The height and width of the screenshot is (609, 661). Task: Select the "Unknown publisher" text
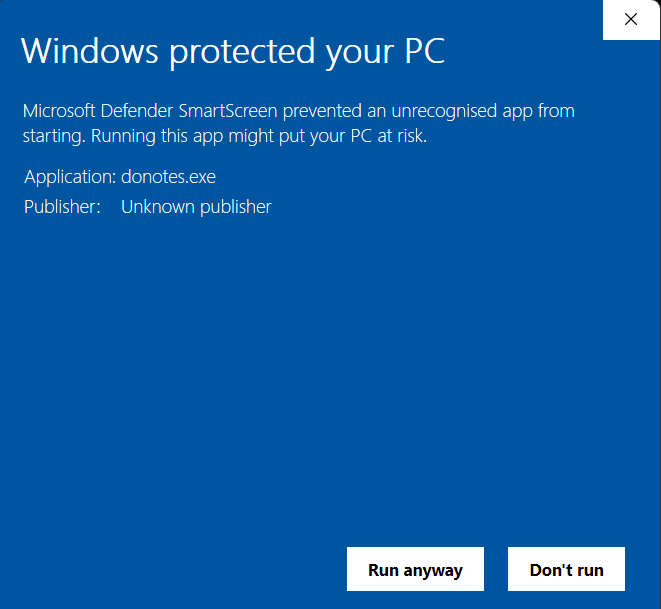point(196,207)
